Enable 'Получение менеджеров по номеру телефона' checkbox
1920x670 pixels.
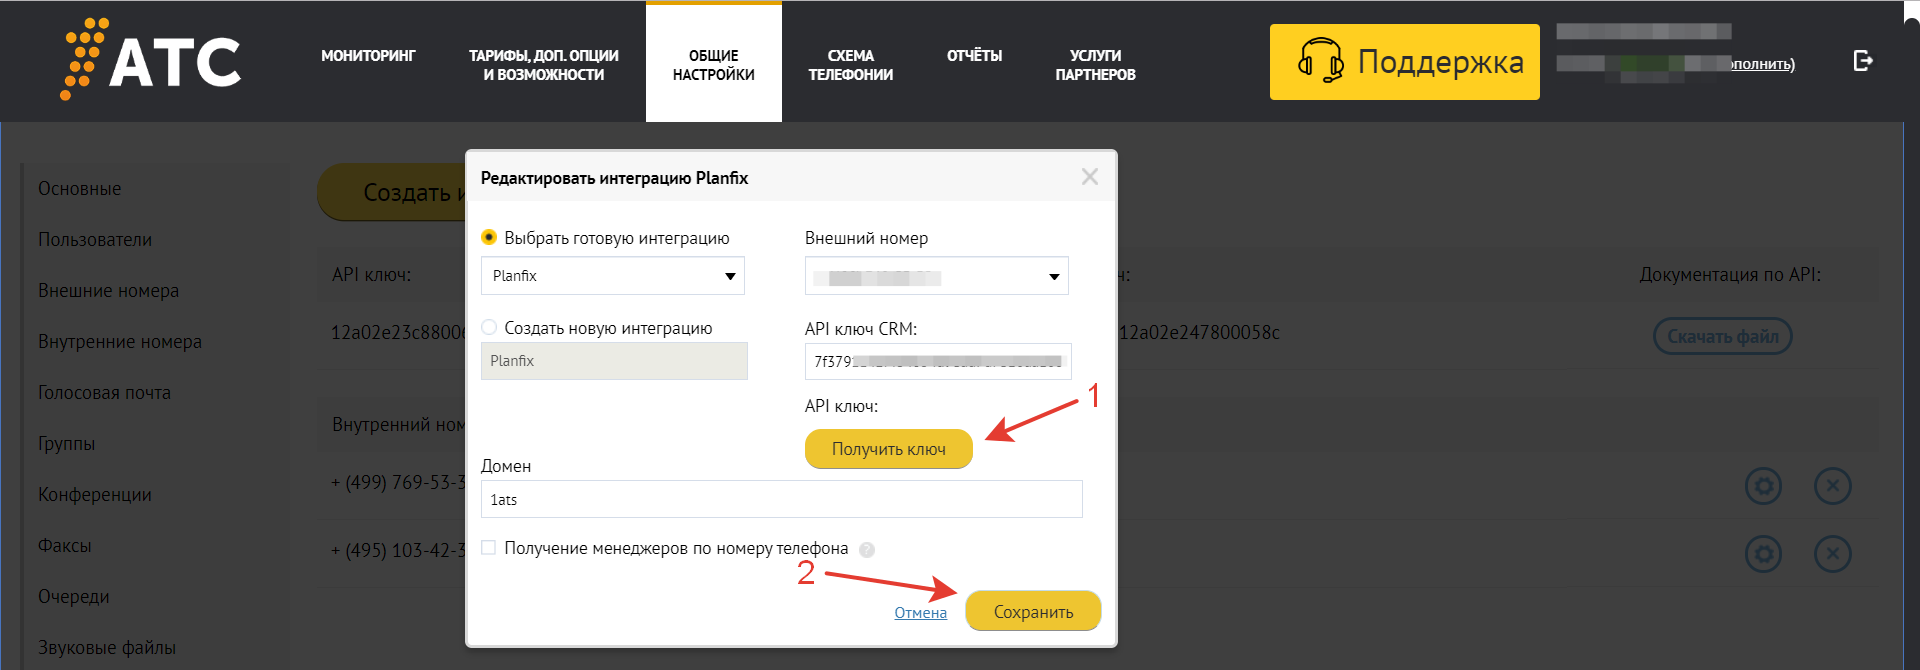click(489, 547)
